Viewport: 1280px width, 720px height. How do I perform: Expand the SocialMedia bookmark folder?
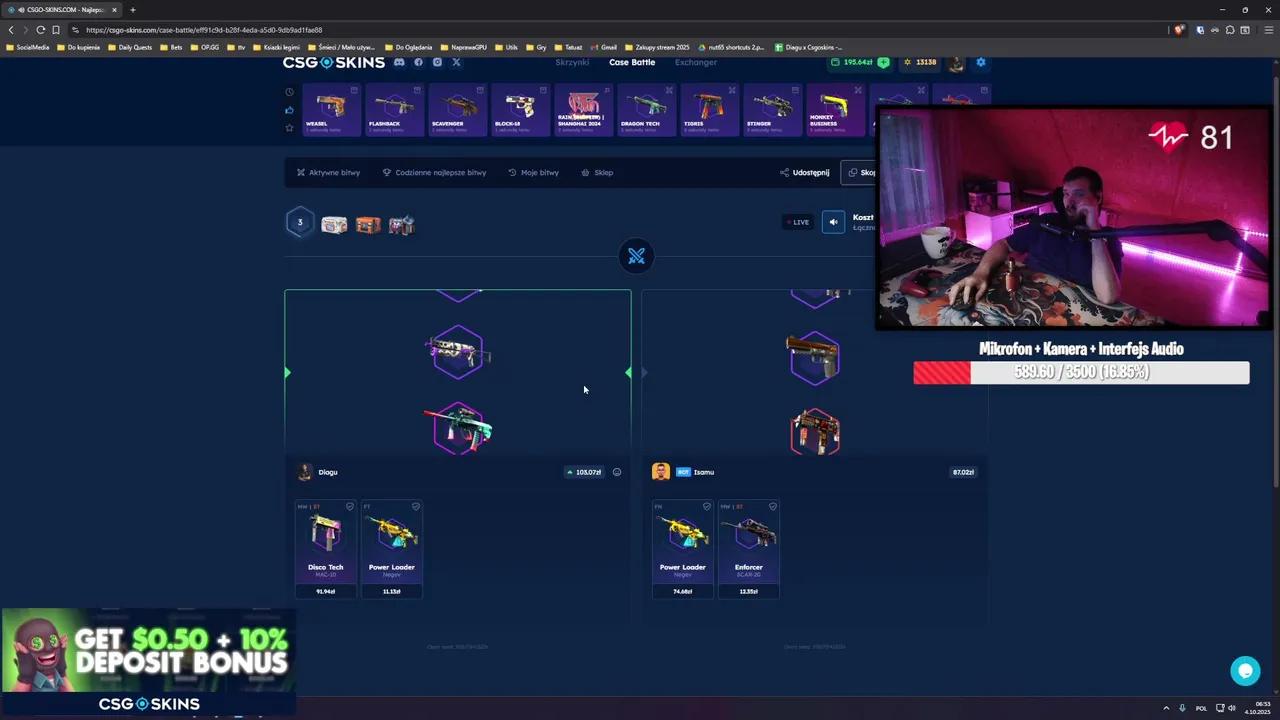point(27,47)
